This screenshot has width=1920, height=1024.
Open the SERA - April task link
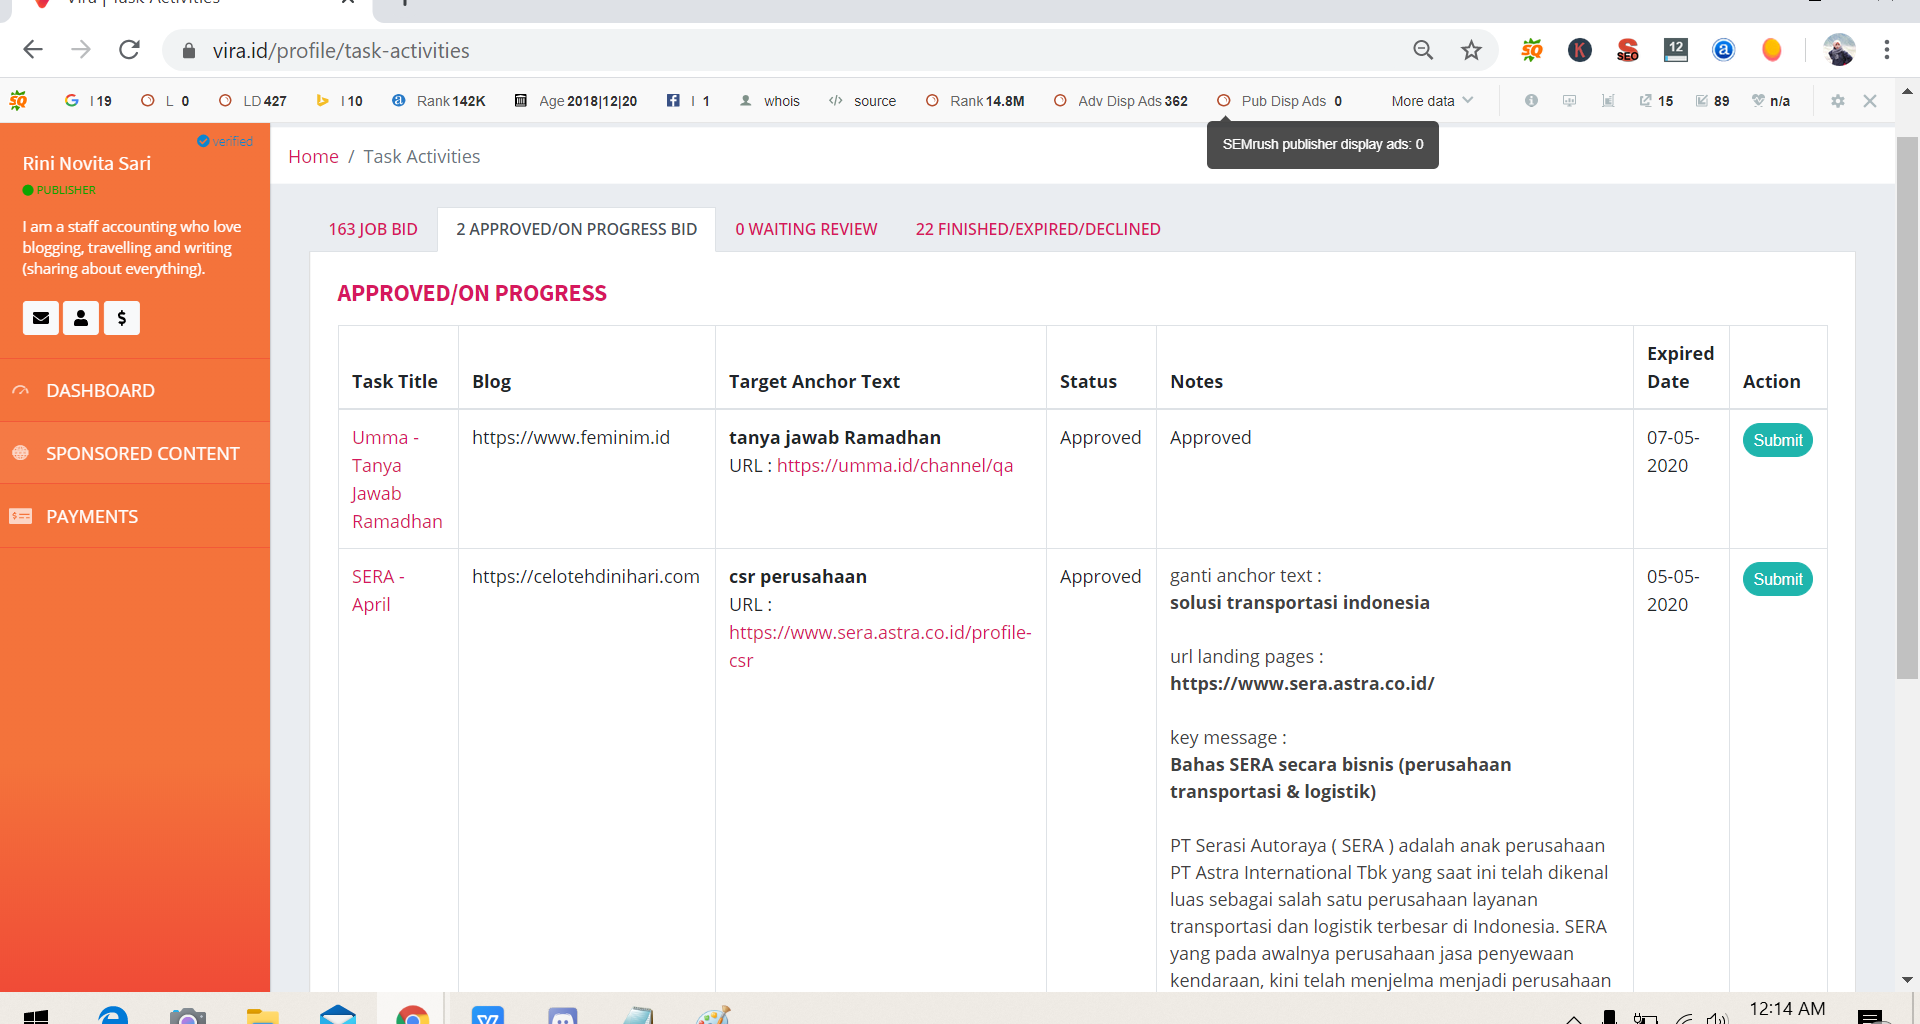tap(378, 590)
